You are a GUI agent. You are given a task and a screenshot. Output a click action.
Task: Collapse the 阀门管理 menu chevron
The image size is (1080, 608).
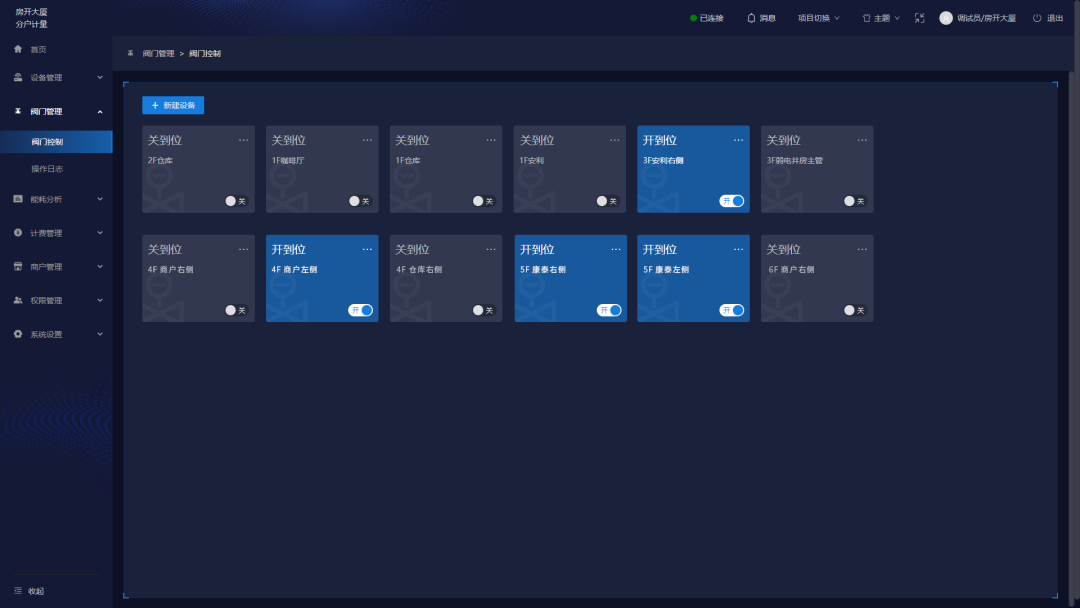coord(100,112)
